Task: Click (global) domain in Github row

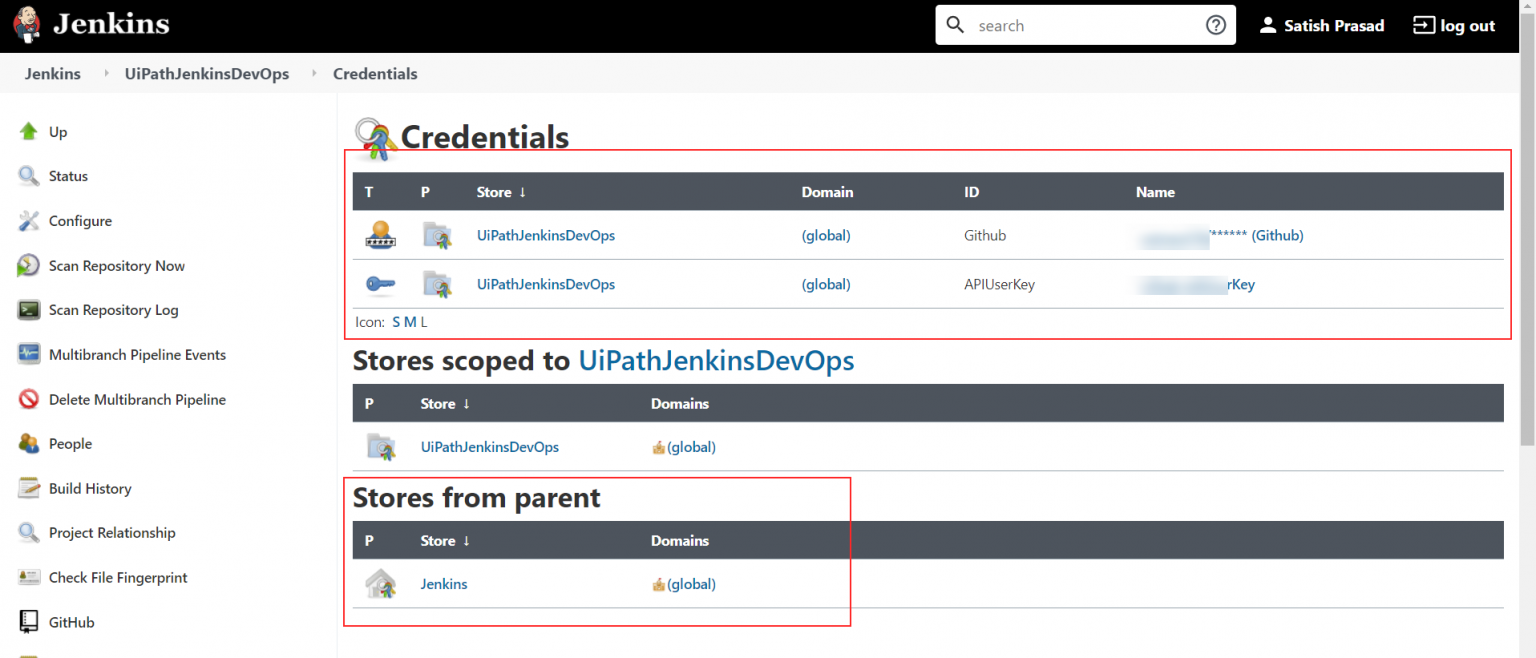Action: coord(826,236)
